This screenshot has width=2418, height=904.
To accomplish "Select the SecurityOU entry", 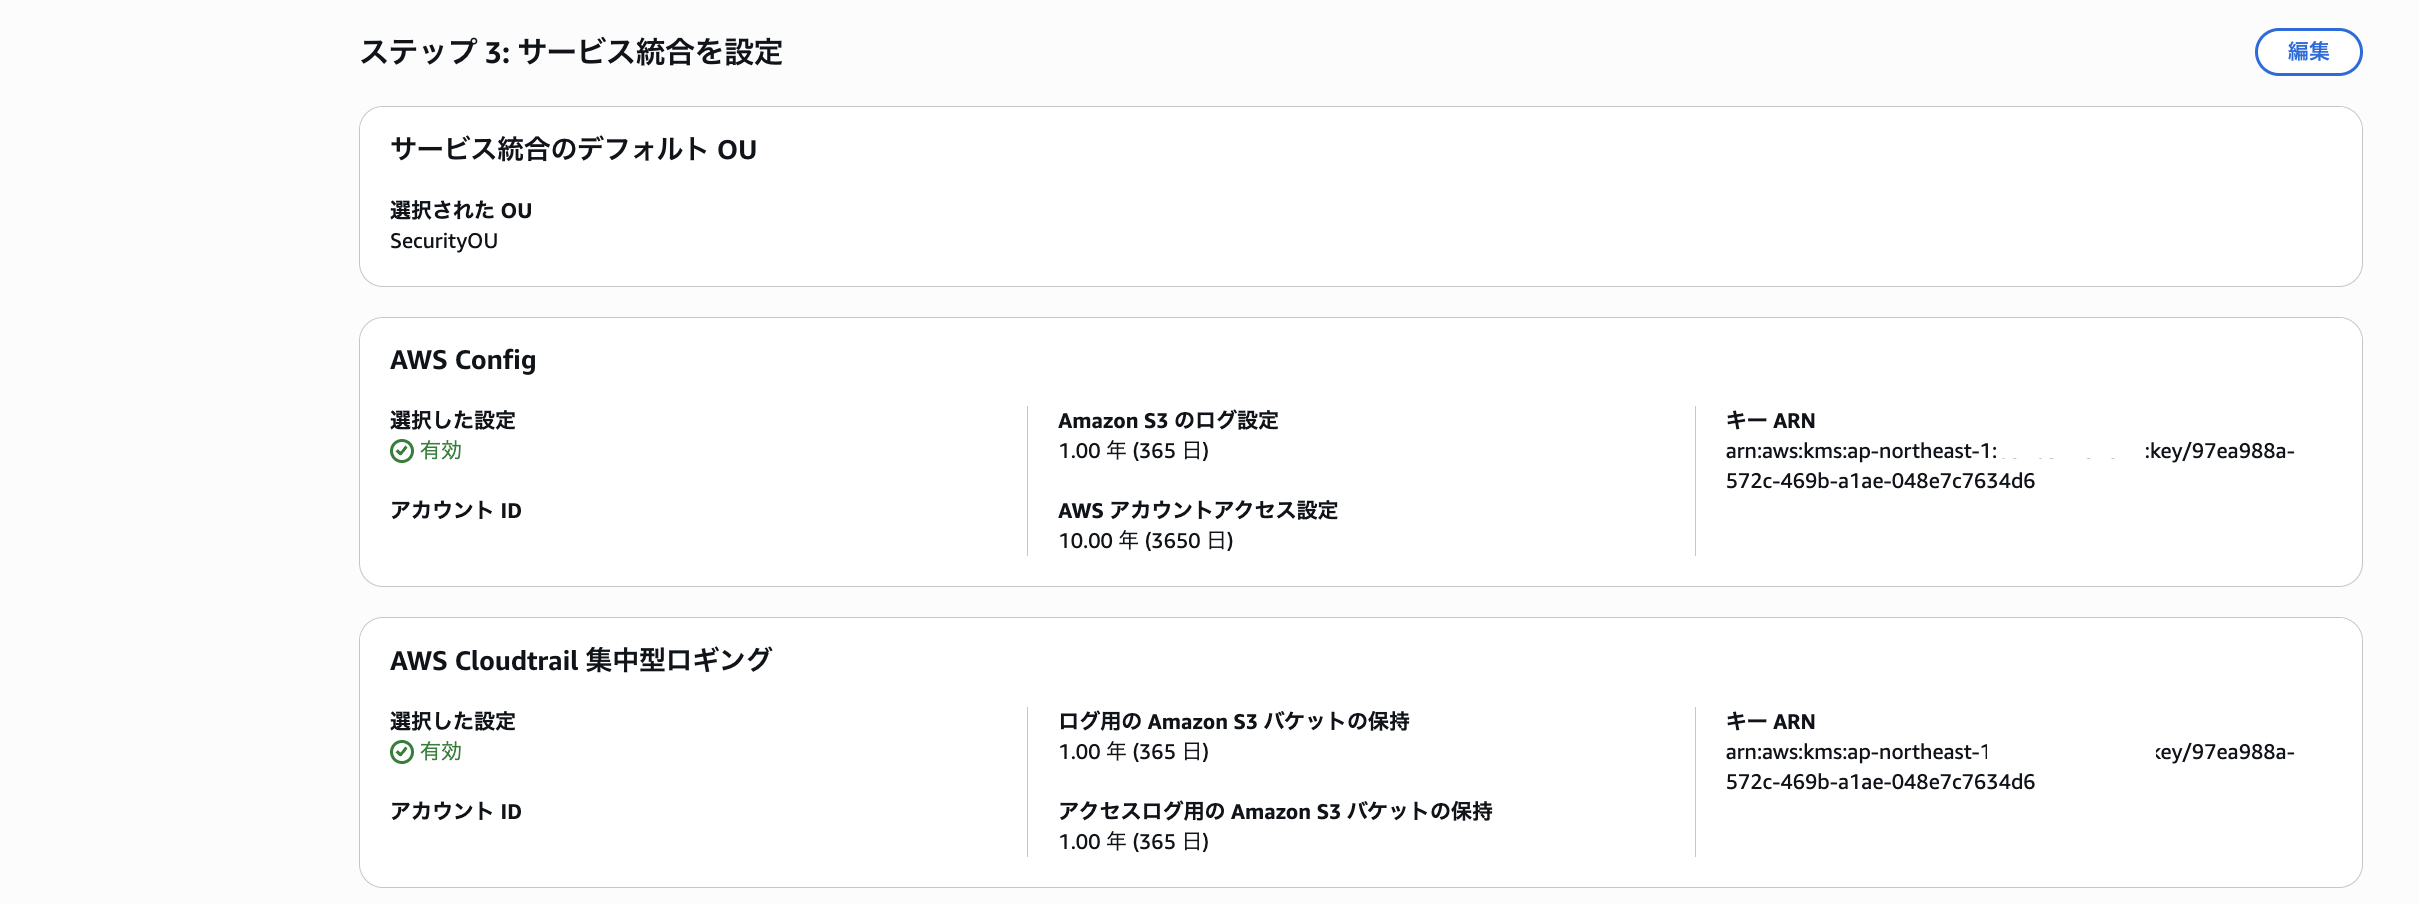I will [x=444, y=240].
